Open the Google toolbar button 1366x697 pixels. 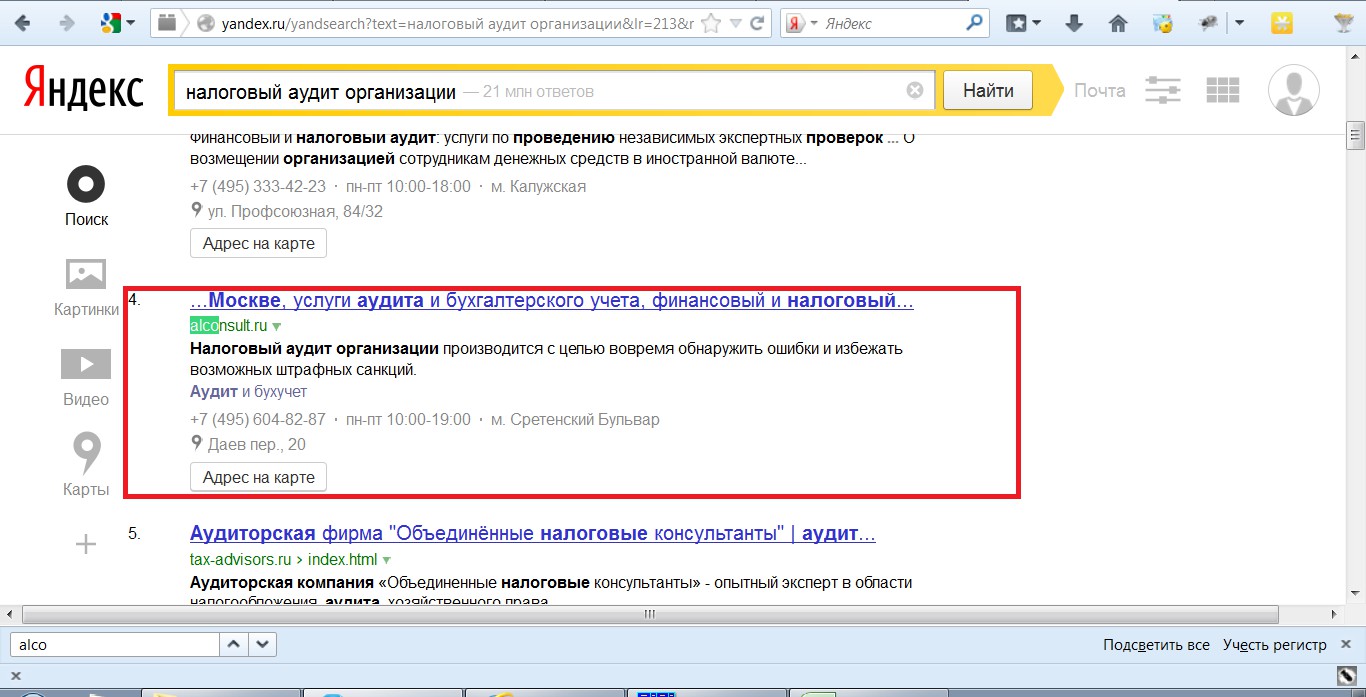(118, 23)
